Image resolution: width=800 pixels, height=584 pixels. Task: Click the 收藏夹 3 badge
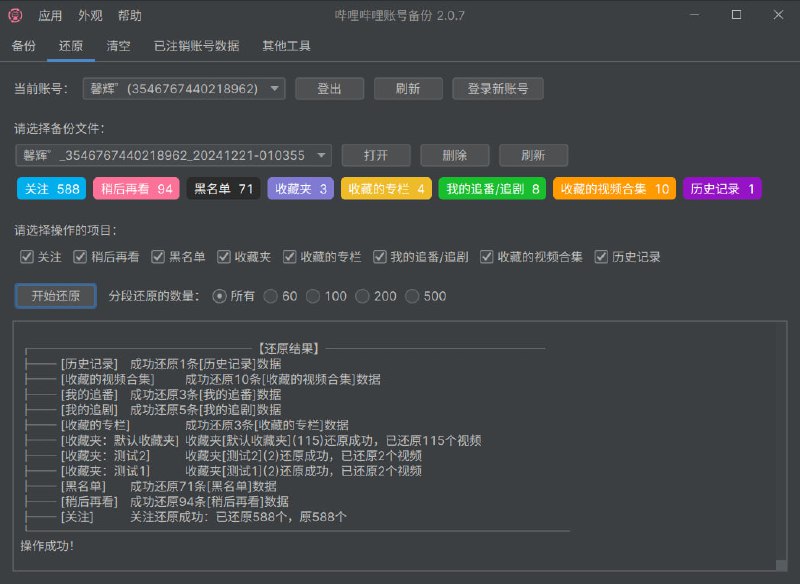click(x=303, y=188)
